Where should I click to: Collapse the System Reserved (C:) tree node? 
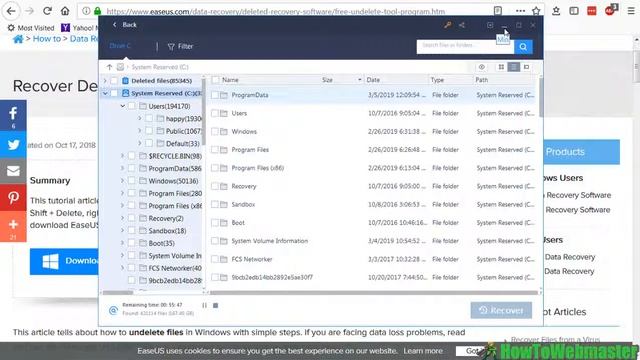pos(105,93)
